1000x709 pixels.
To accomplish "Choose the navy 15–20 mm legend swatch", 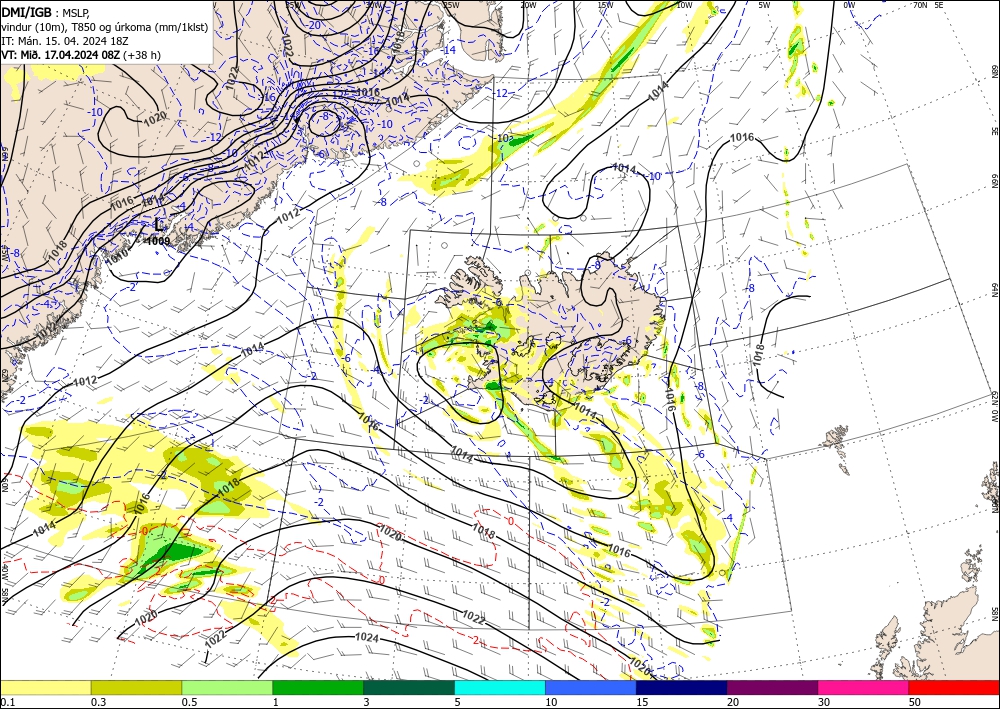I will (682, 687).
